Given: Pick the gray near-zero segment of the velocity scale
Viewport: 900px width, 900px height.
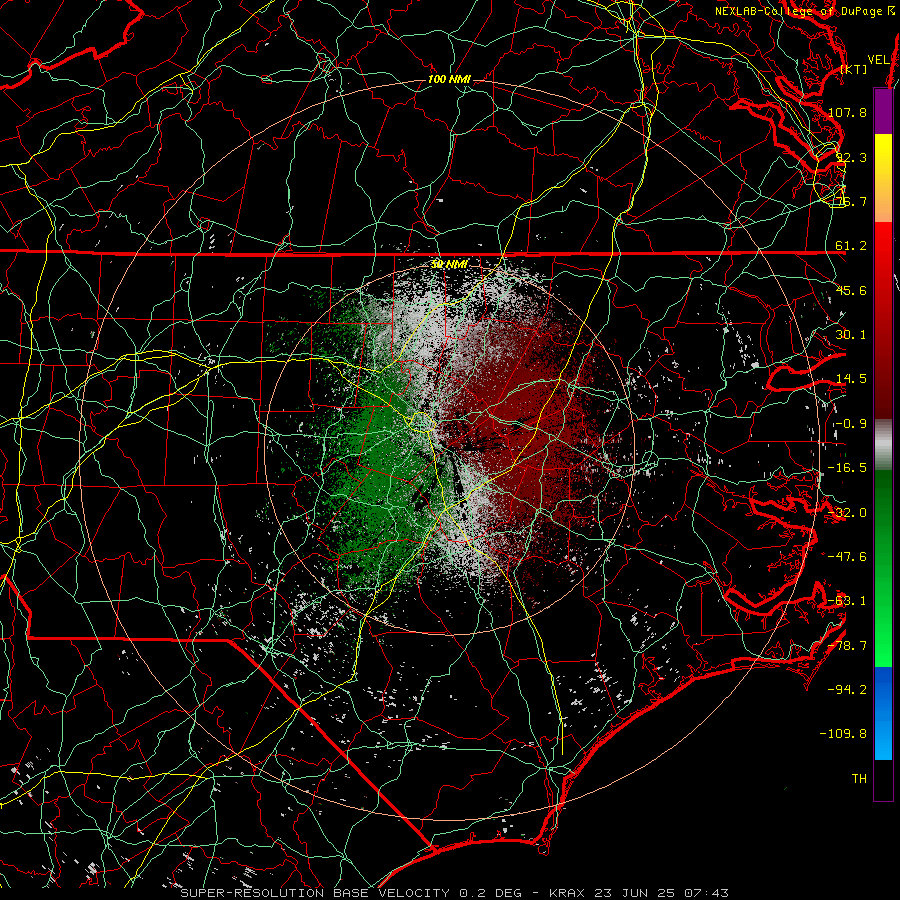Looking at the screenshot, I should coord(883,445).
